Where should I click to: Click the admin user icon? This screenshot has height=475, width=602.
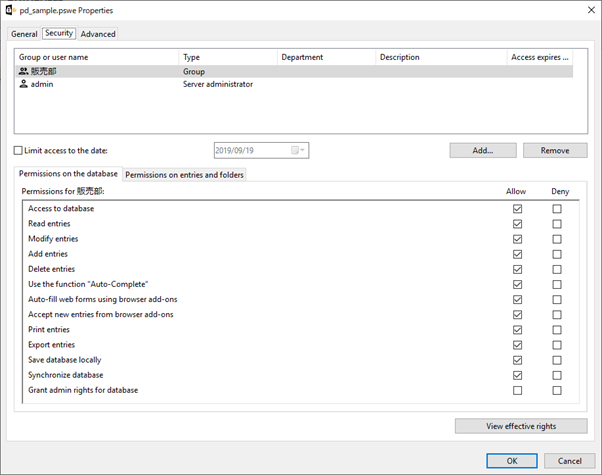tap(24, 85)
